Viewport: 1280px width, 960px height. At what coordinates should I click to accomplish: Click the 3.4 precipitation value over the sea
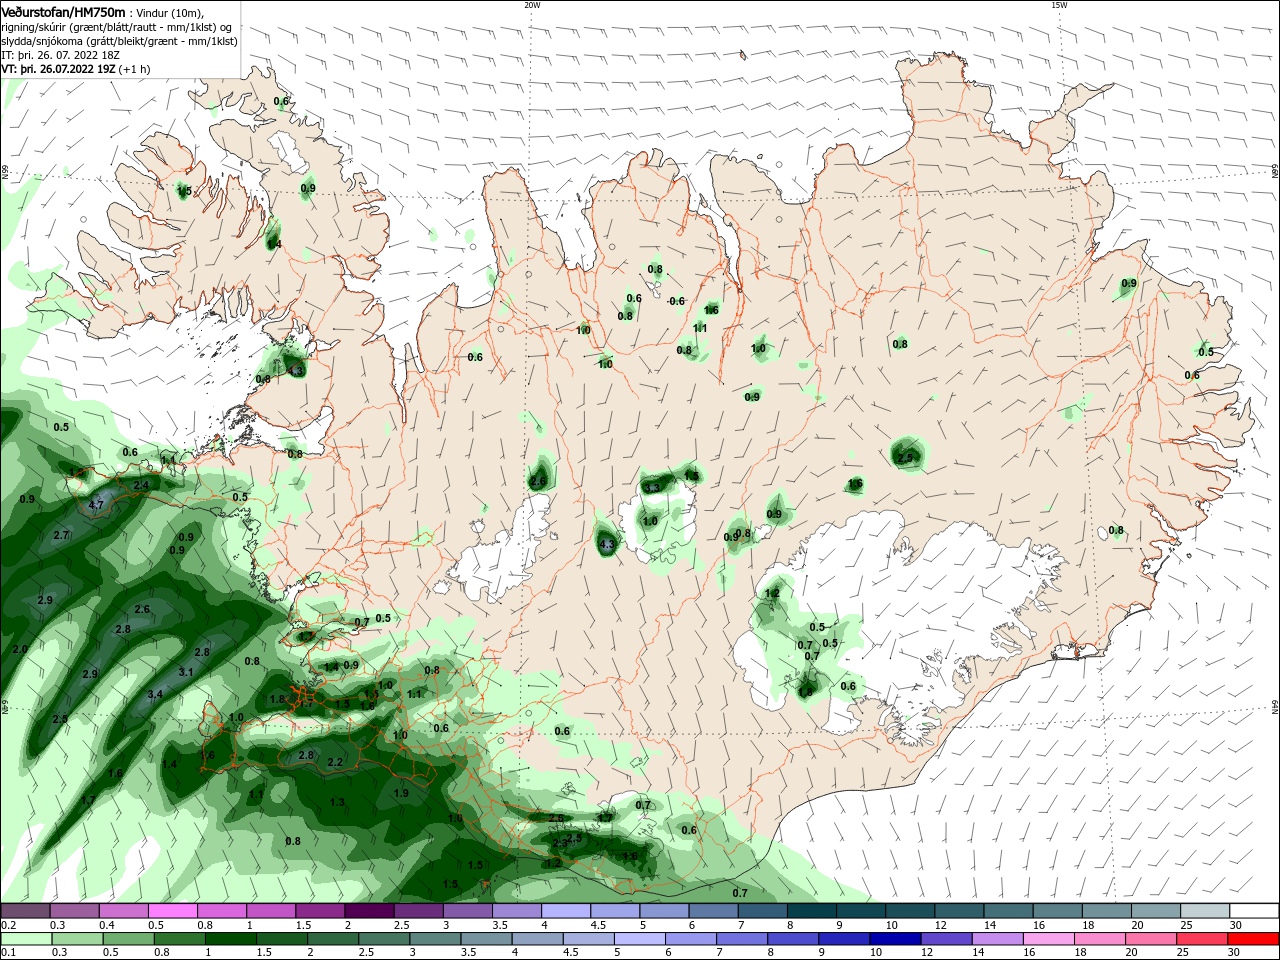click(x=155, y=694)
